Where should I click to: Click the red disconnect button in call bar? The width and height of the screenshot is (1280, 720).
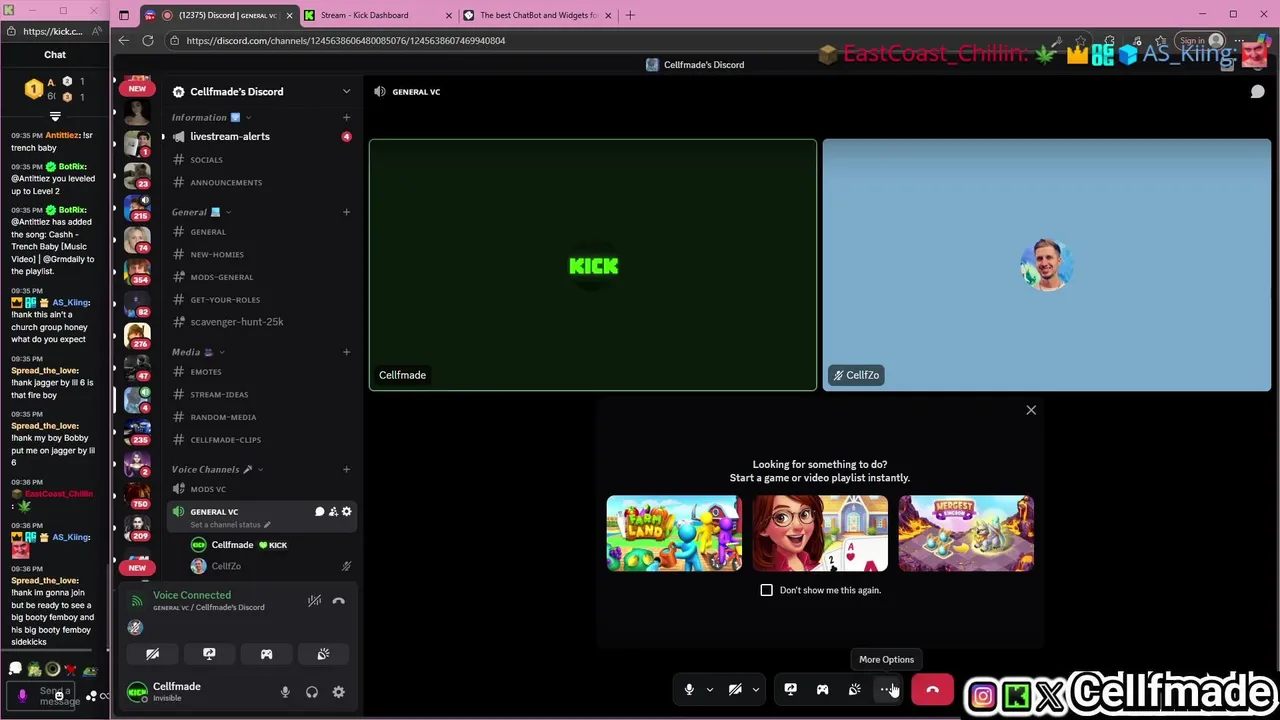pyautogui.click(x=932, y=690)
